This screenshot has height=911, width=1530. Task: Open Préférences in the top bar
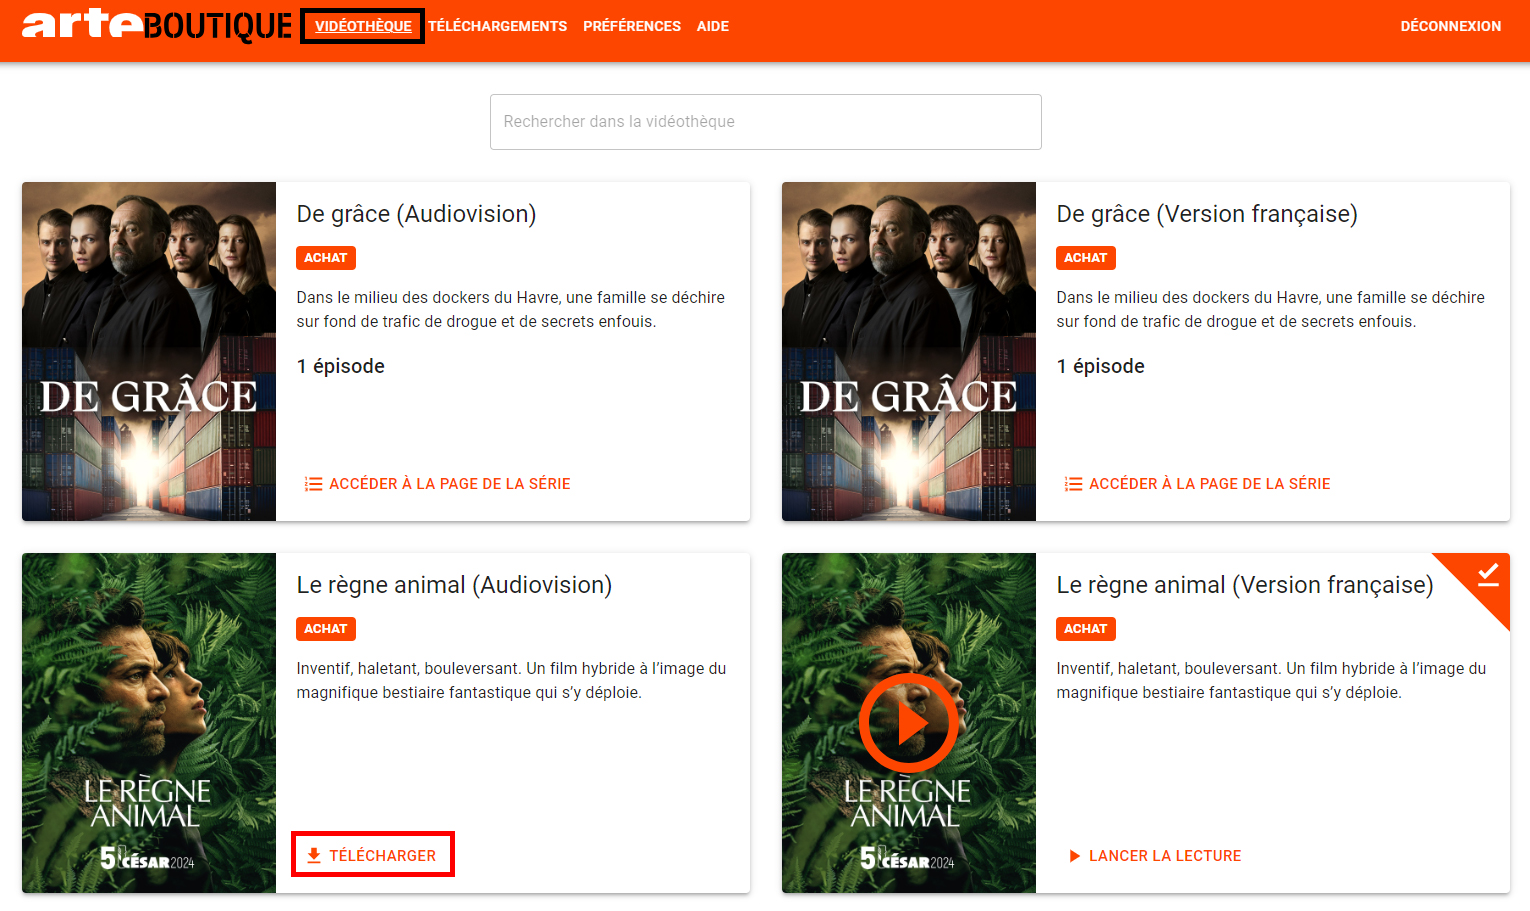[632, 26]
